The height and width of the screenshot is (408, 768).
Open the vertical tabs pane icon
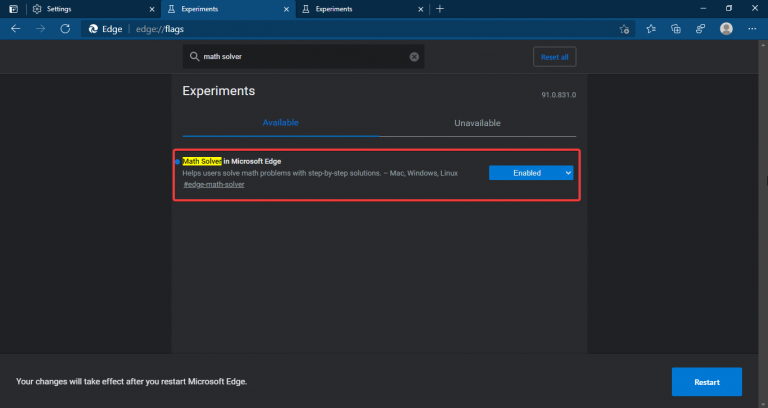(x=14, y=9)
